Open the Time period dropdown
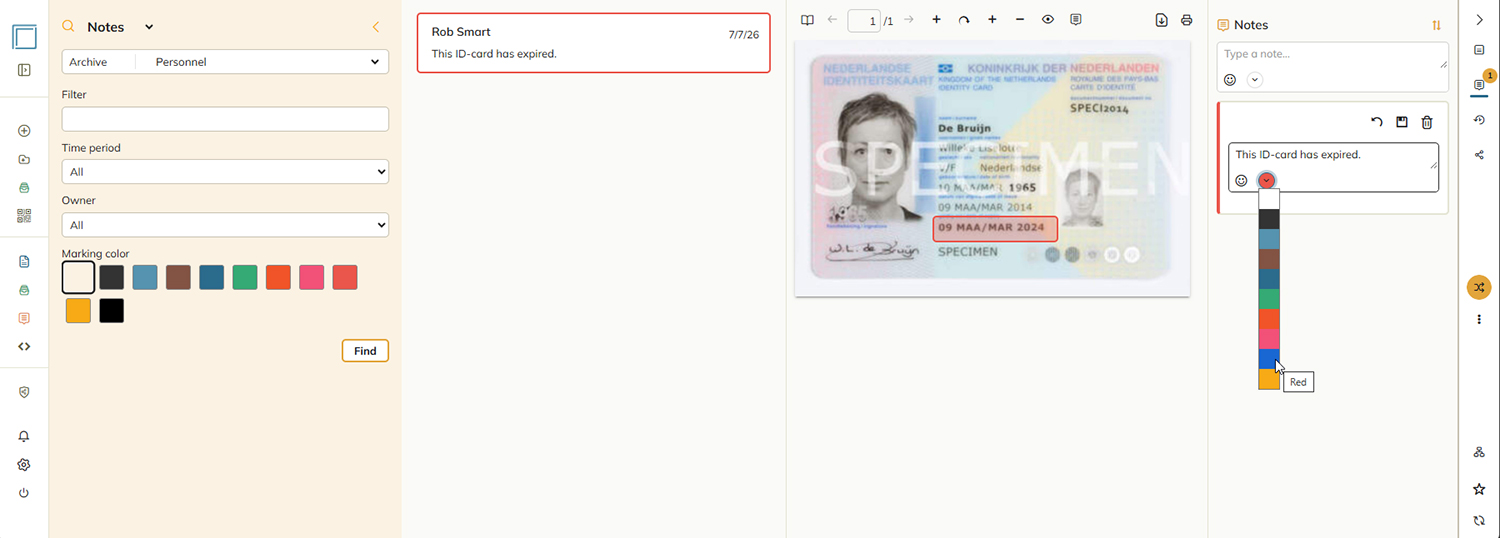The image size is (1500, 538). pyautogui.click(x=225, y=172)
